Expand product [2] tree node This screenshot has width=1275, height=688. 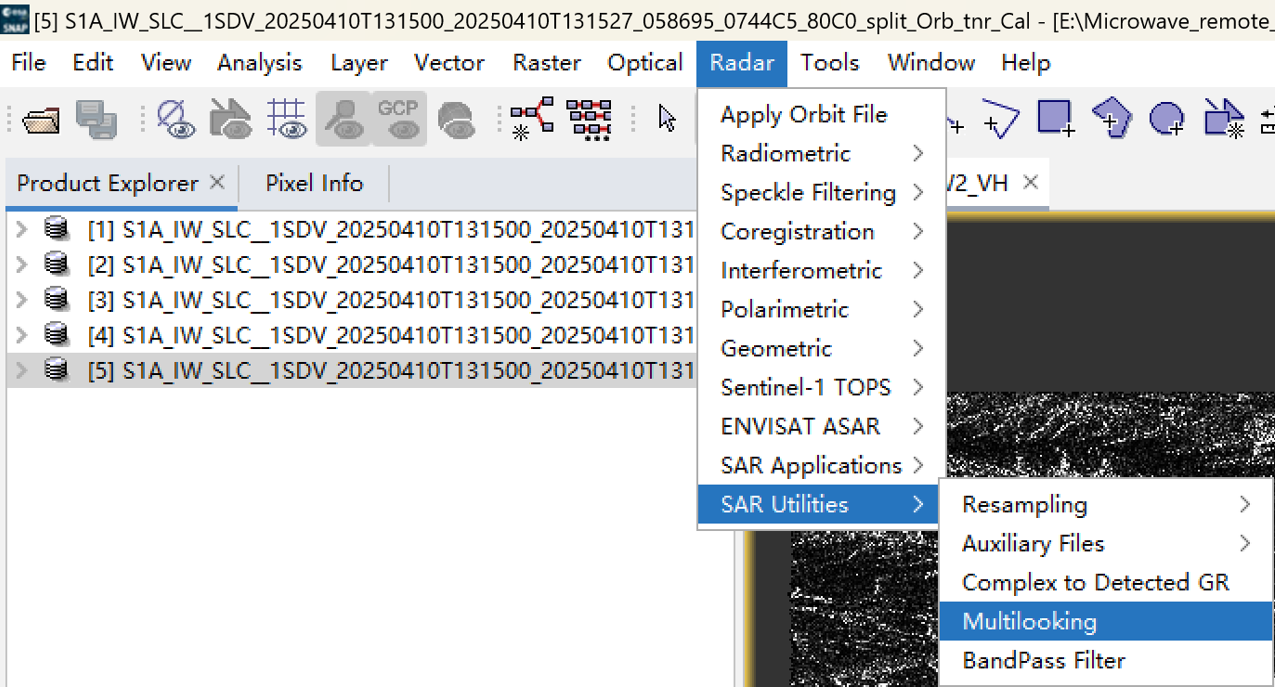pos(22,265)
